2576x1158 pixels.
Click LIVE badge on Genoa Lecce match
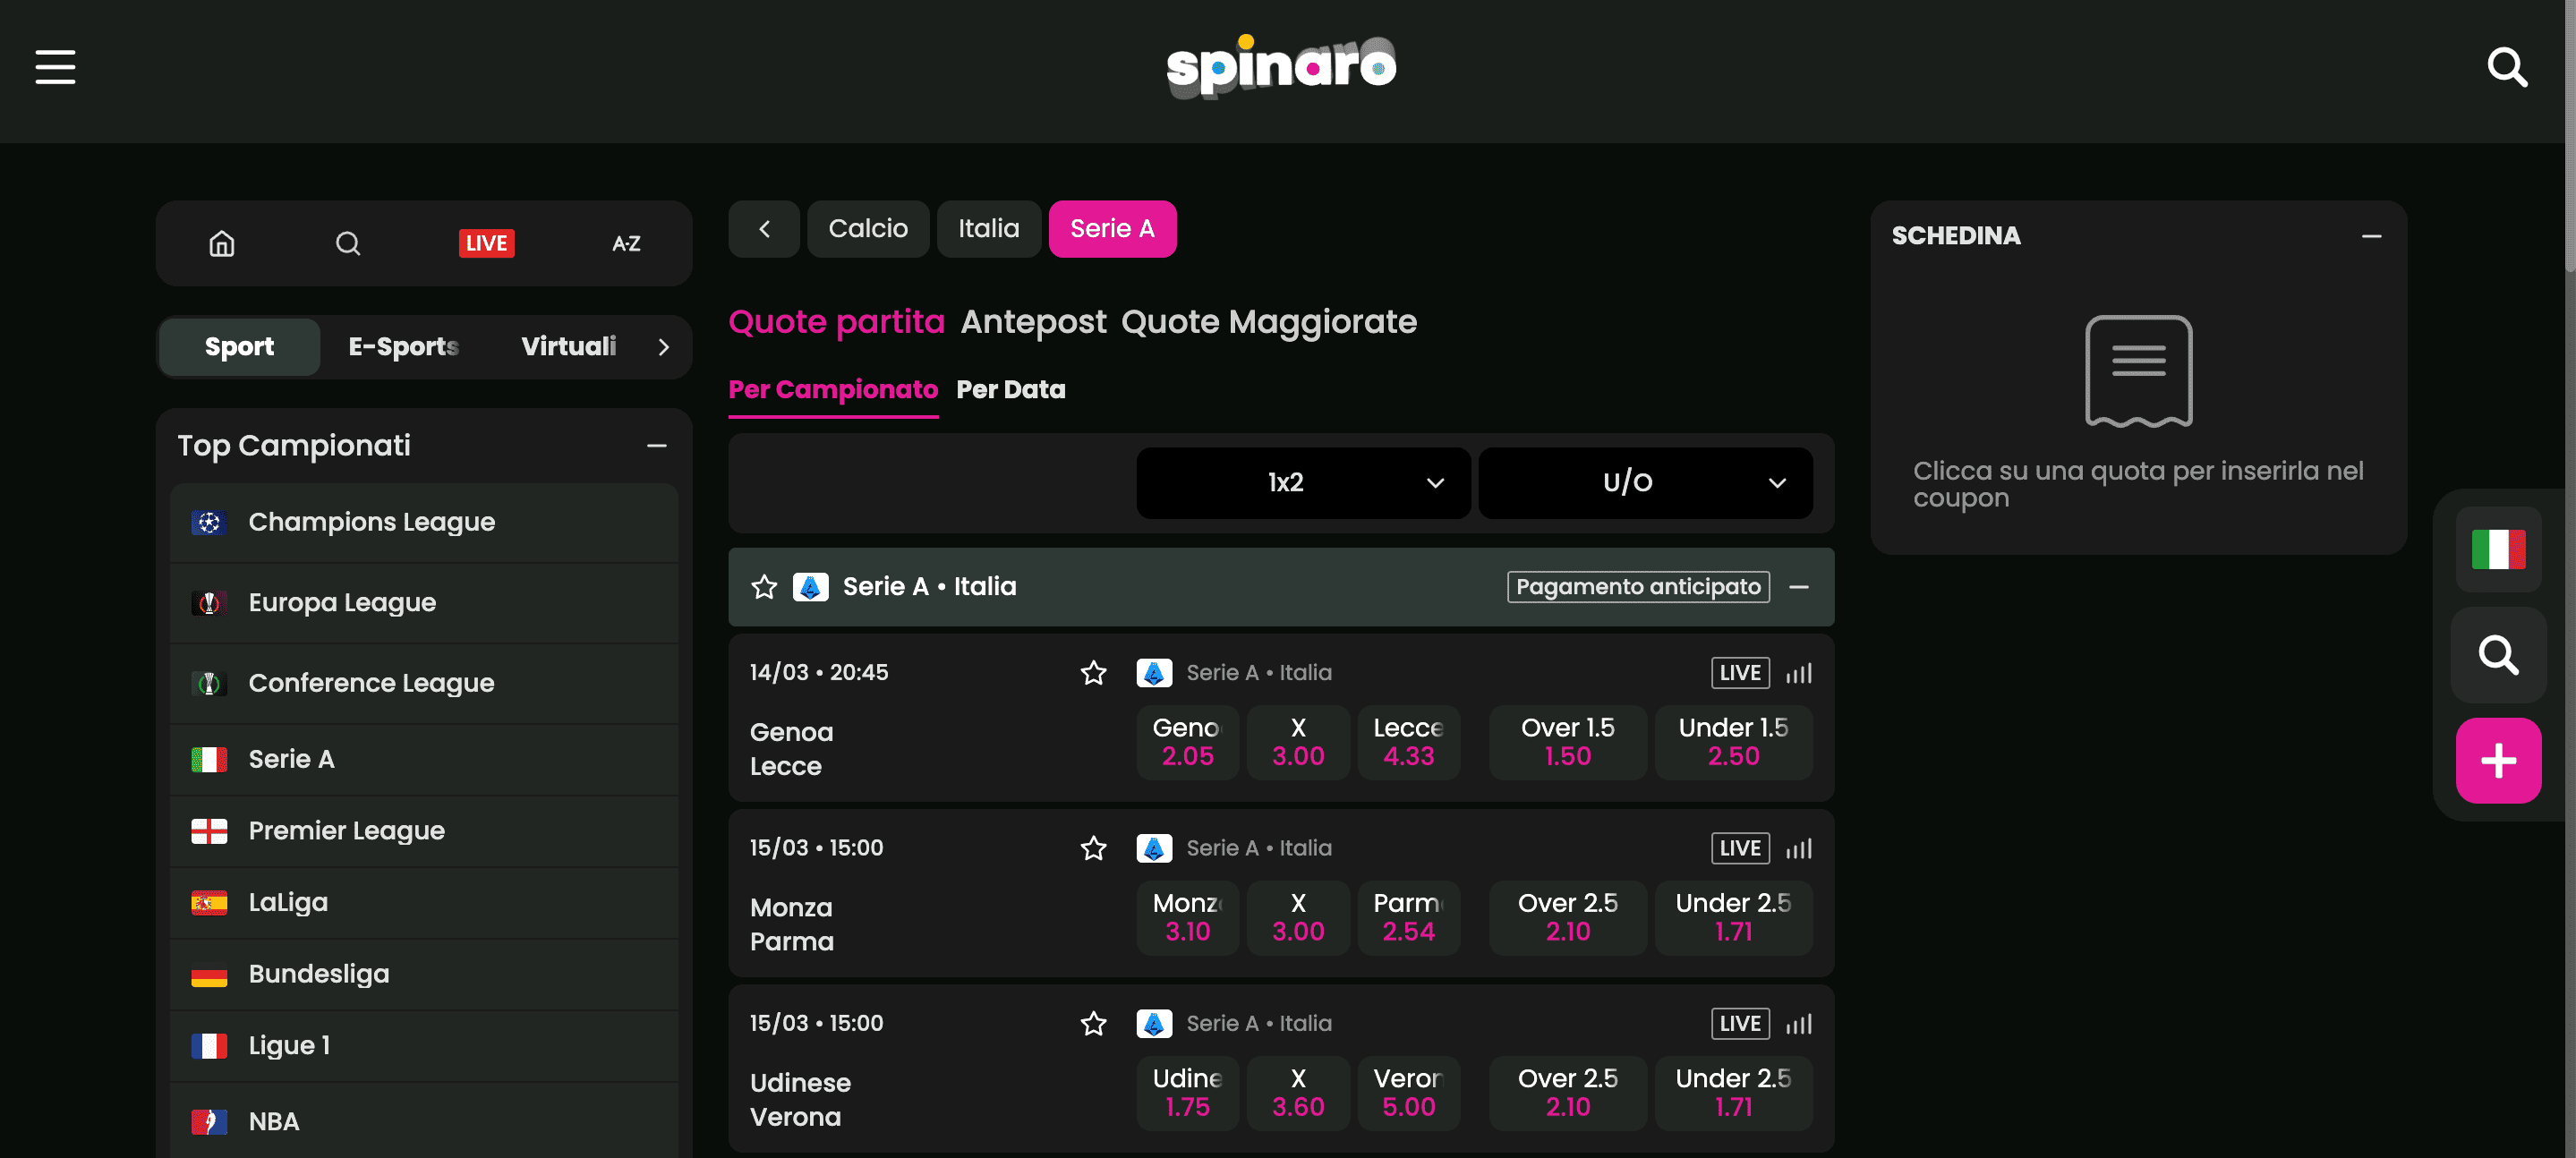click(x=1740, y=673)
